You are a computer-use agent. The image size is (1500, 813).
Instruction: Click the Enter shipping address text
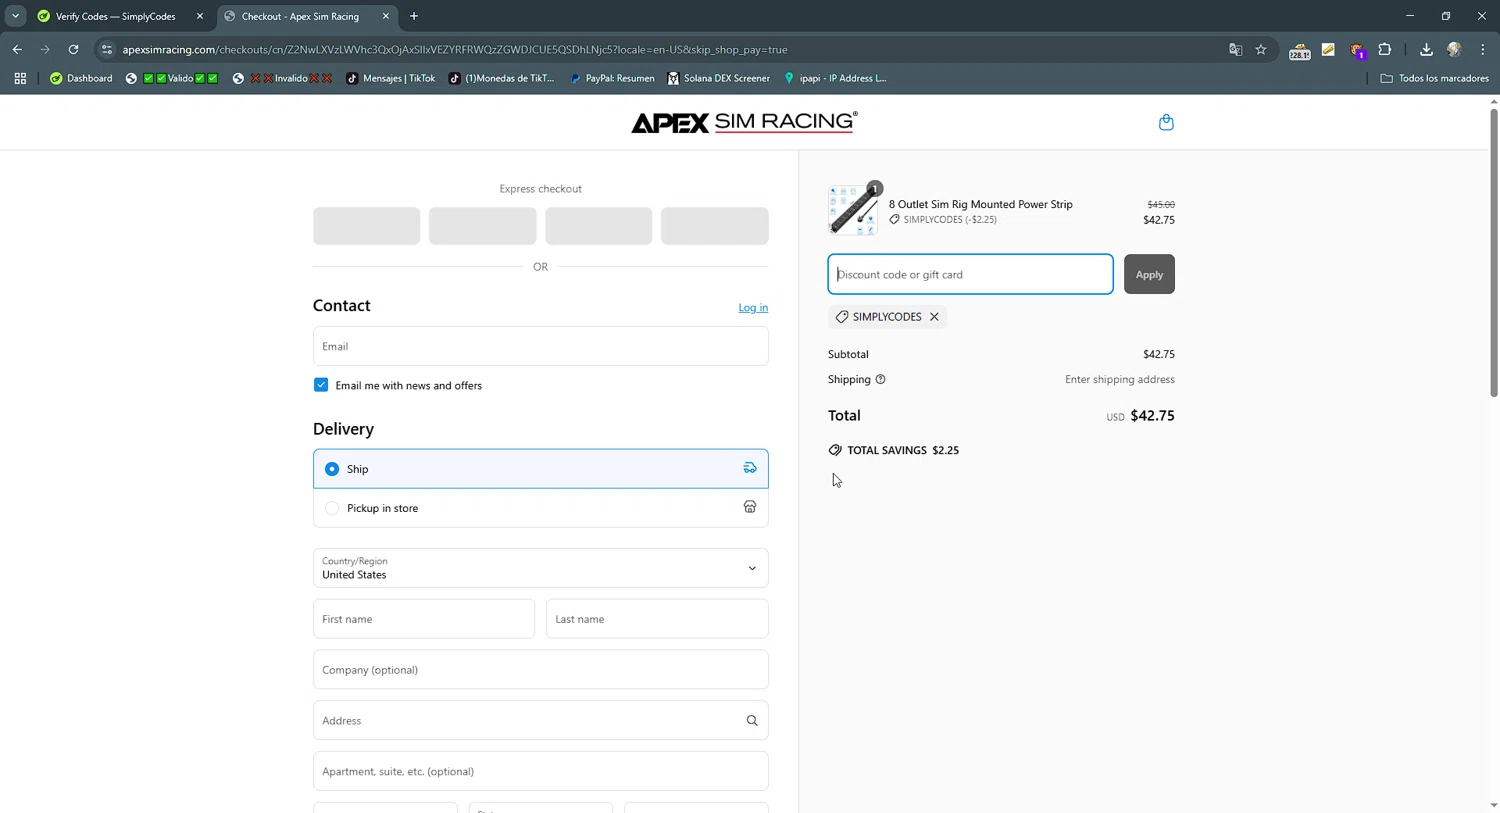[1120, 380]
